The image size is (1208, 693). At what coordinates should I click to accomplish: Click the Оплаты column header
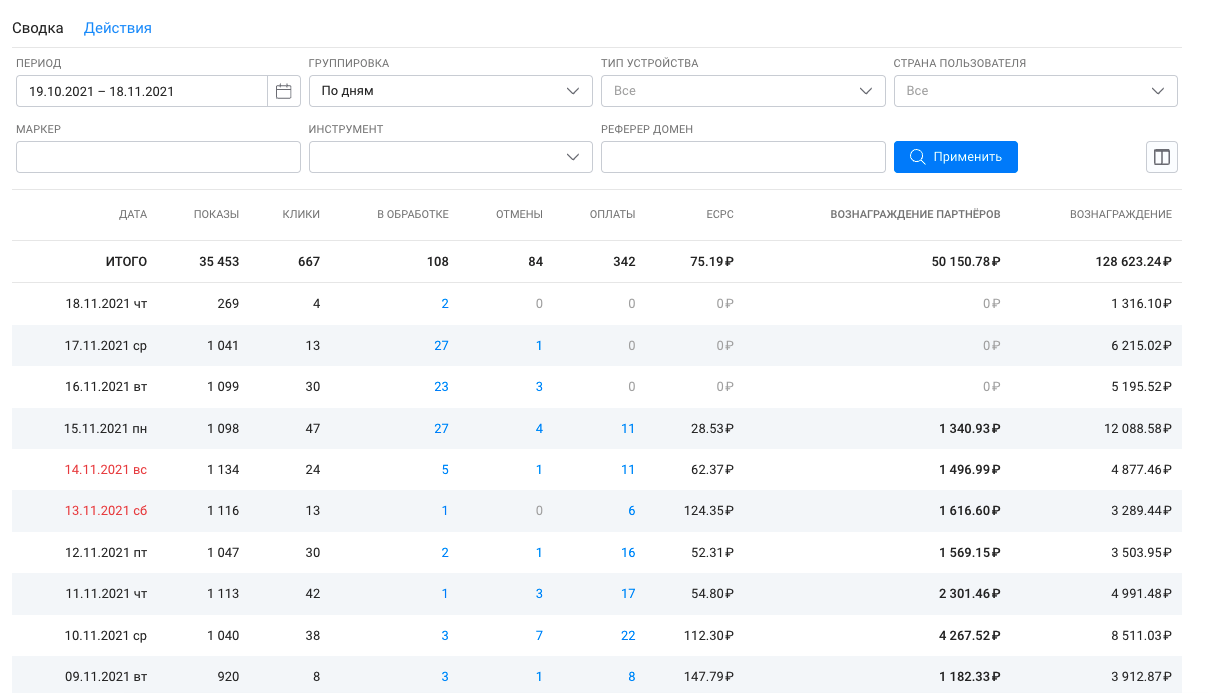tap(612, 214)
